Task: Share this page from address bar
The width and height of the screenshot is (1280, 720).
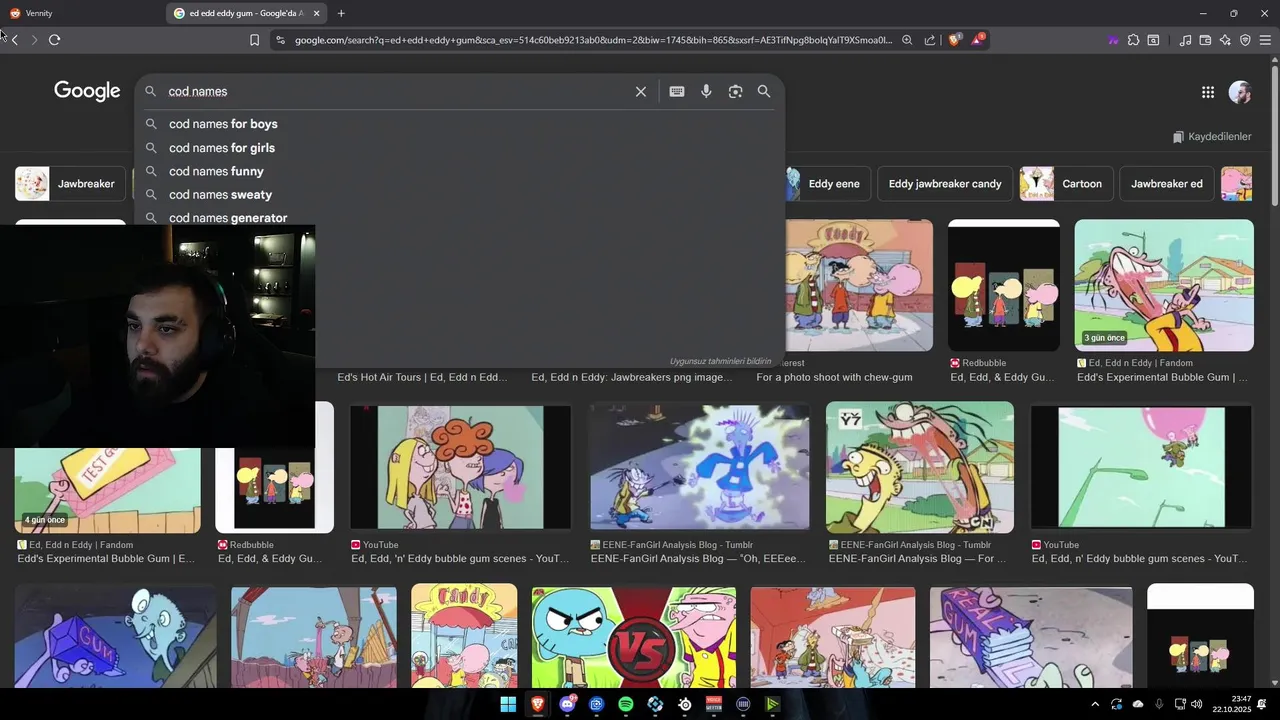Action: click(x=930, y=40)
